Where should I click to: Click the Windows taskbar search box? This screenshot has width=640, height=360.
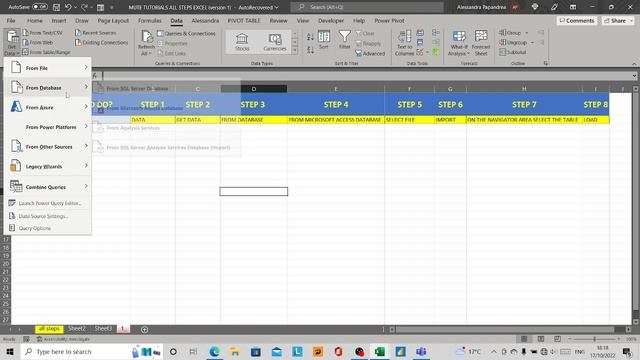point(91,351)
